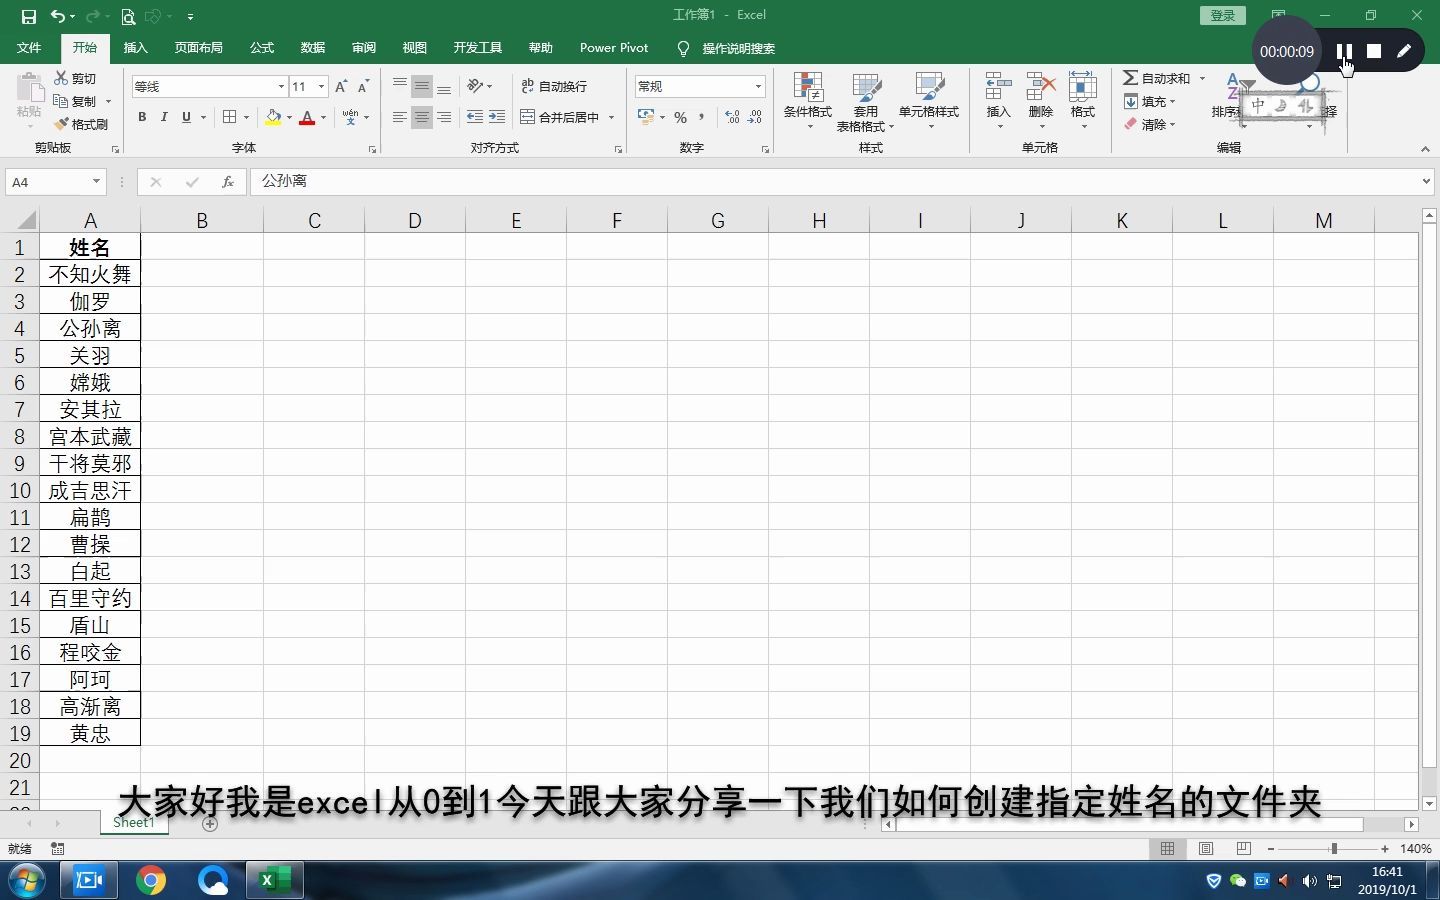Click the 登录 sign-in button
Viewport: 1440px width, 900px height.
[x=1221, y=15]
